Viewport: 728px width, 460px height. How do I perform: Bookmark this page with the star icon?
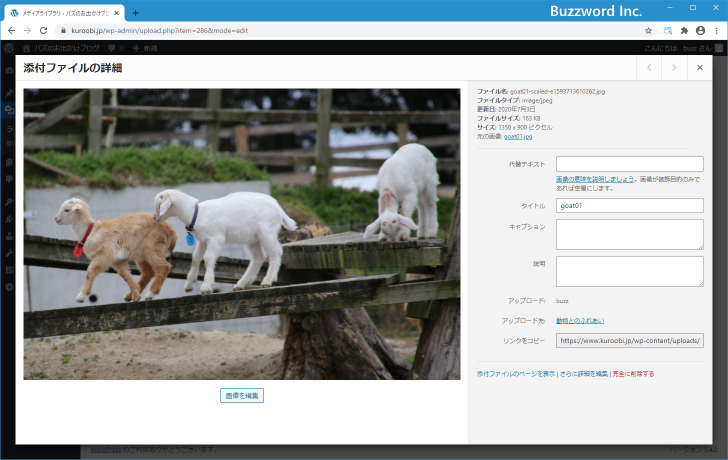(648, 31)
